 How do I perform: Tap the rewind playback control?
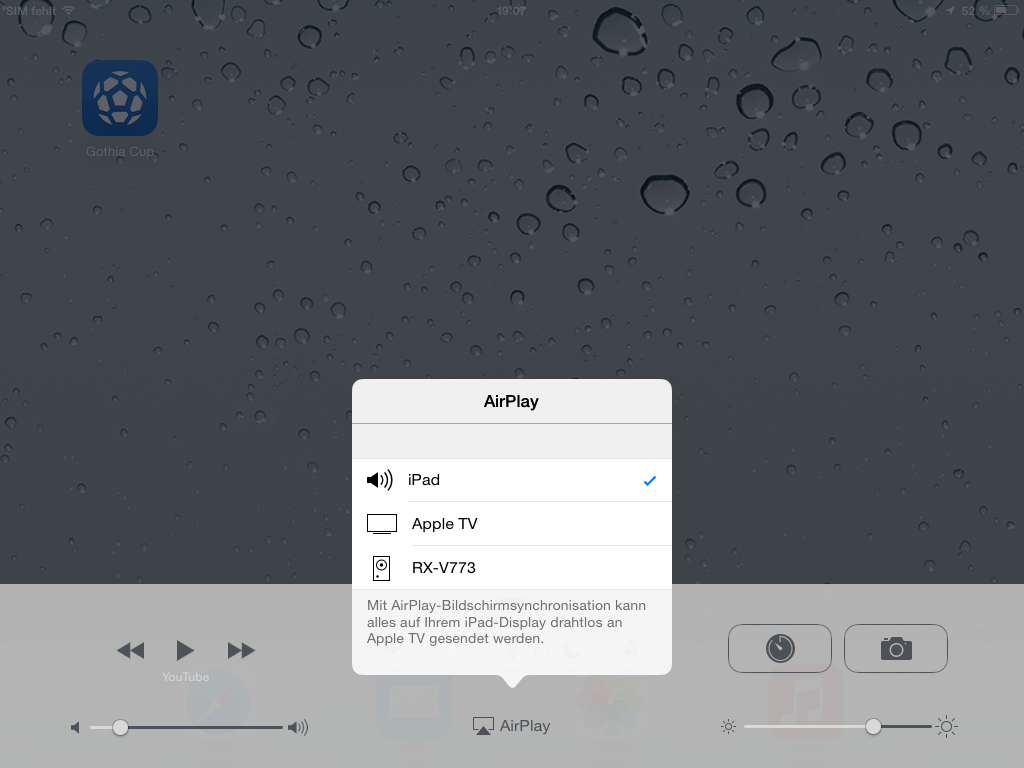[131, 650]
